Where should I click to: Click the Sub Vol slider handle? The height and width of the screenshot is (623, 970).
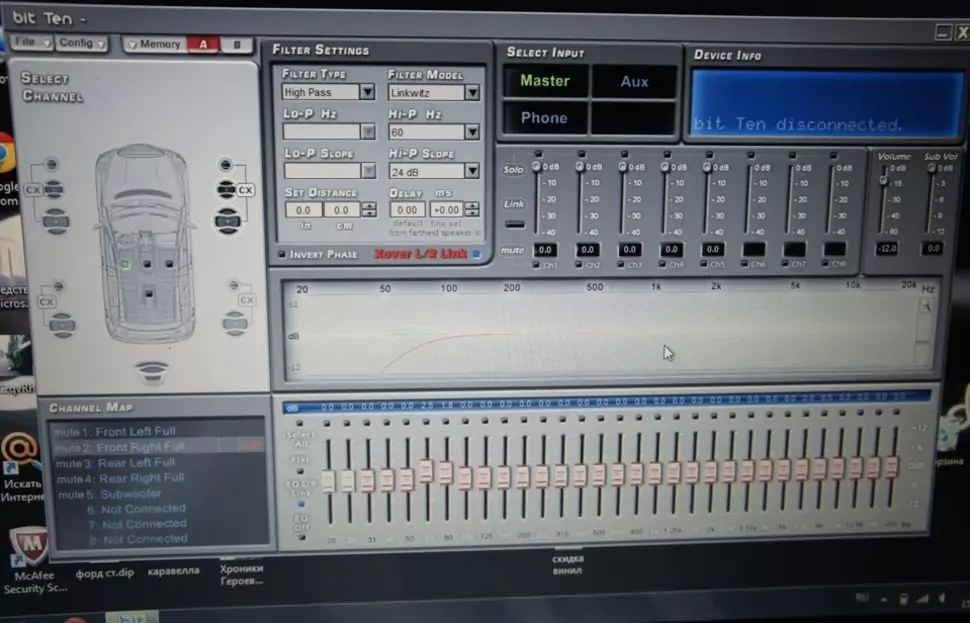point(931,168)
